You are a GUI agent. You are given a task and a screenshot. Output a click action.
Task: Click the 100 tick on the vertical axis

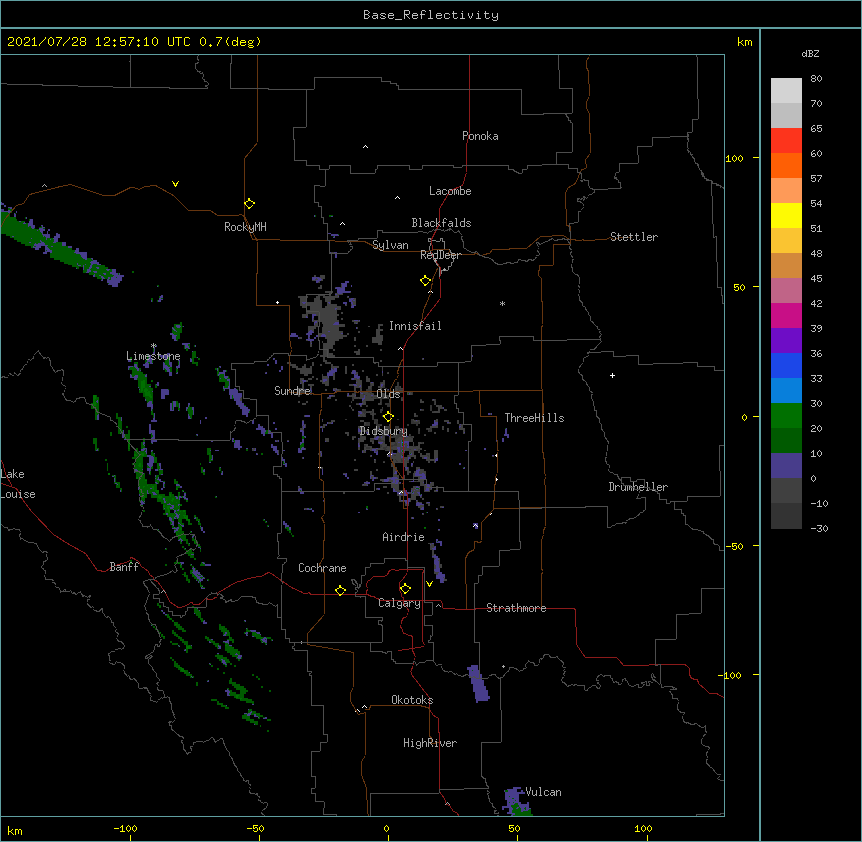(734, 158)
